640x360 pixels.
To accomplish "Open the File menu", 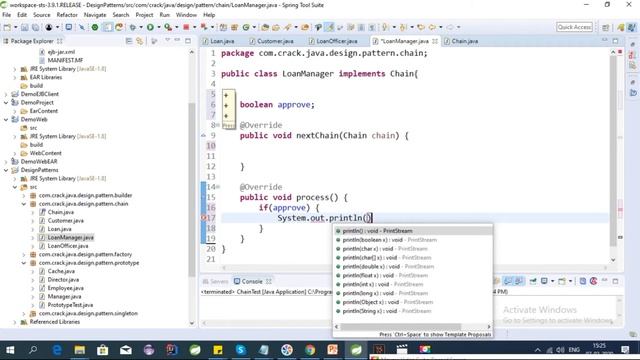I will click(x=7, y=15).
